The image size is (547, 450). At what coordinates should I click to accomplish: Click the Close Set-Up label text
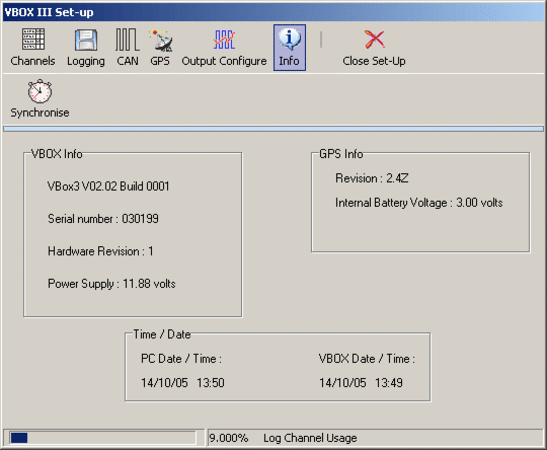point(374,61)
